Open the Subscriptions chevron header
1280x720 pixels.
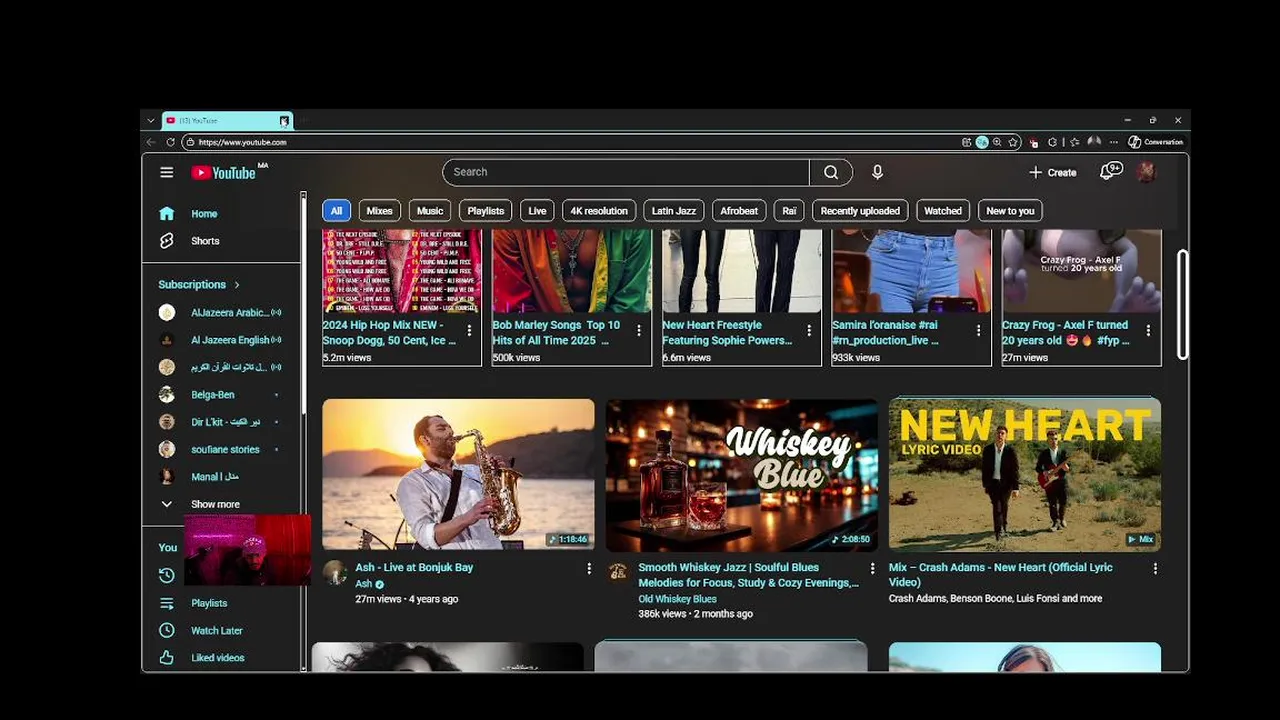(x=198, y=284)
